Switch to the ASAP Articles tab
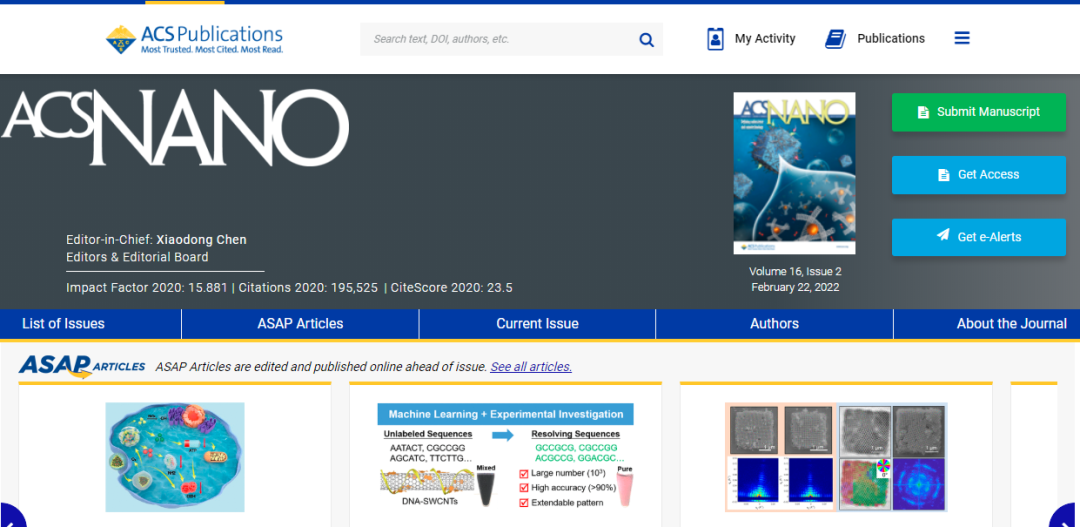 pyautogui.click(x=300, y=324)
